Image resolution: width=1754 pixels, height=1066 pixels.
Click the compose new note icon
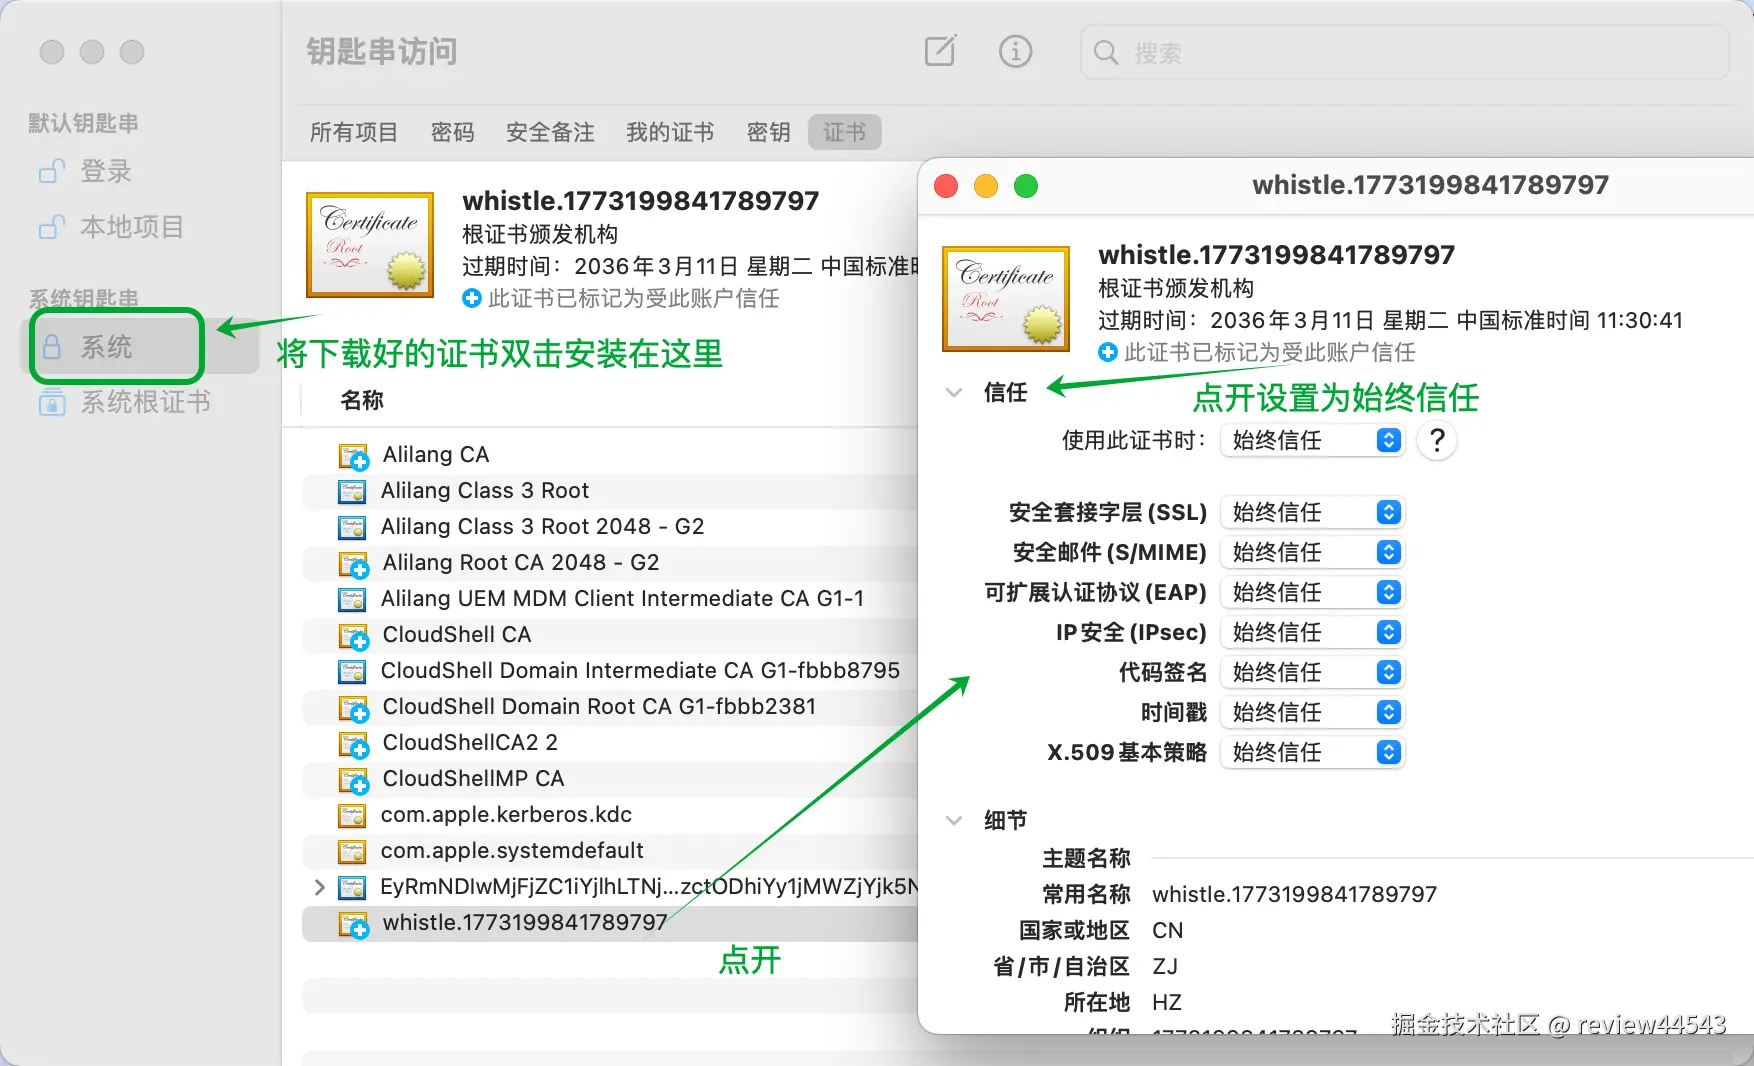pos(940,51)
